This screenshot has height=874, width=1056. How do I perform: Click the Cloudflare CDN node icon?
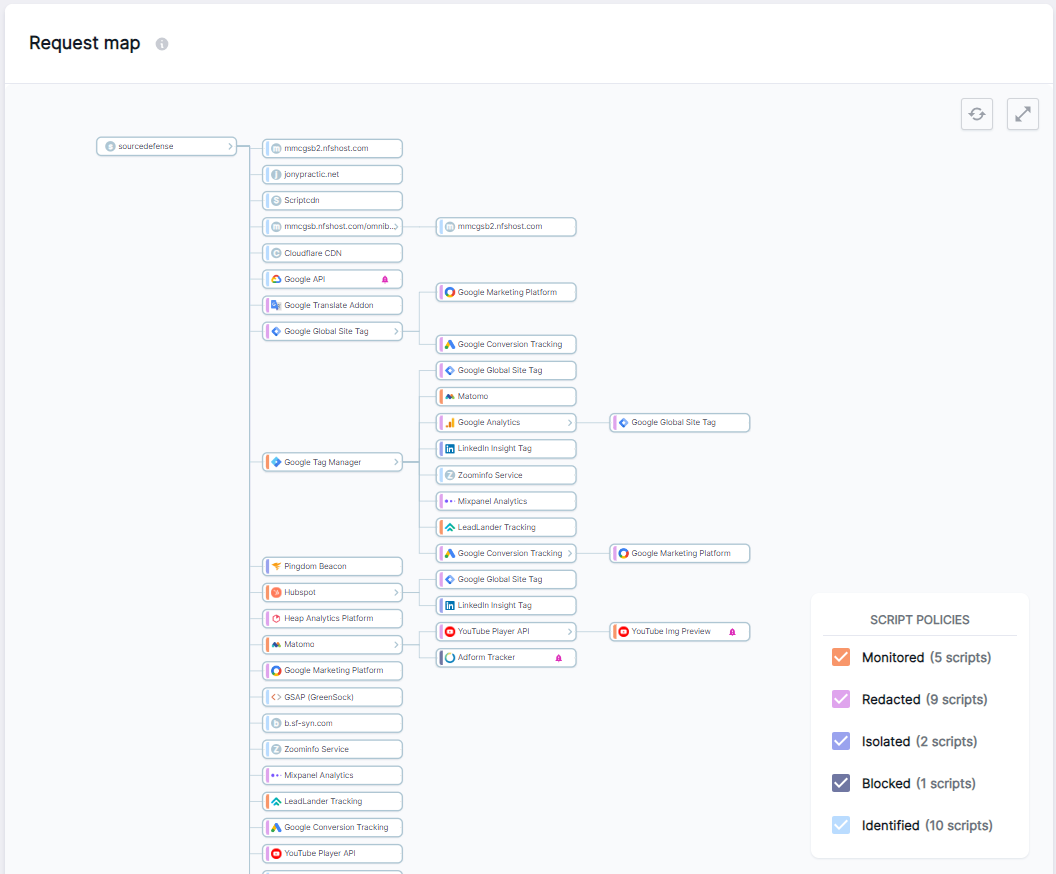[x=276, y=253]
